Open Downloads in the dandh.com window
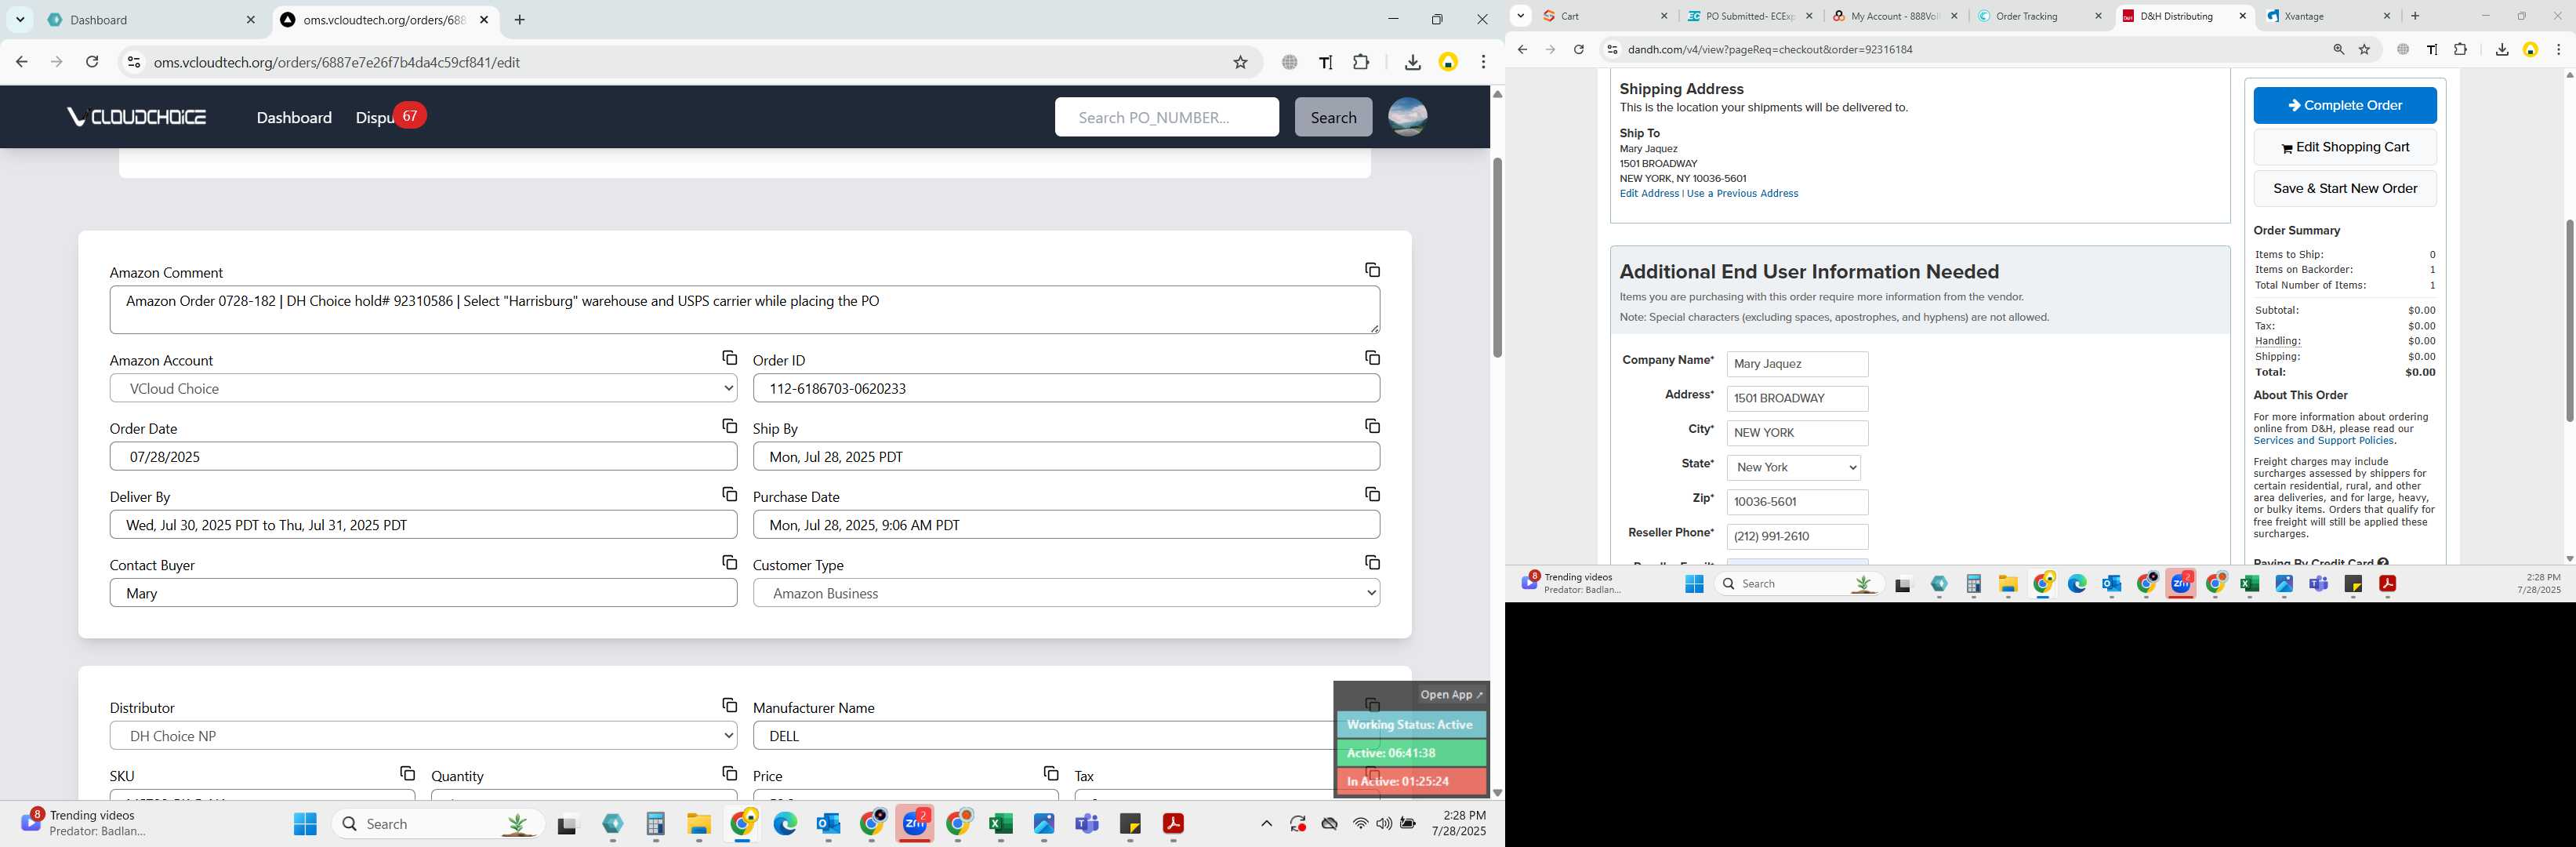 tap(2501, 49)
